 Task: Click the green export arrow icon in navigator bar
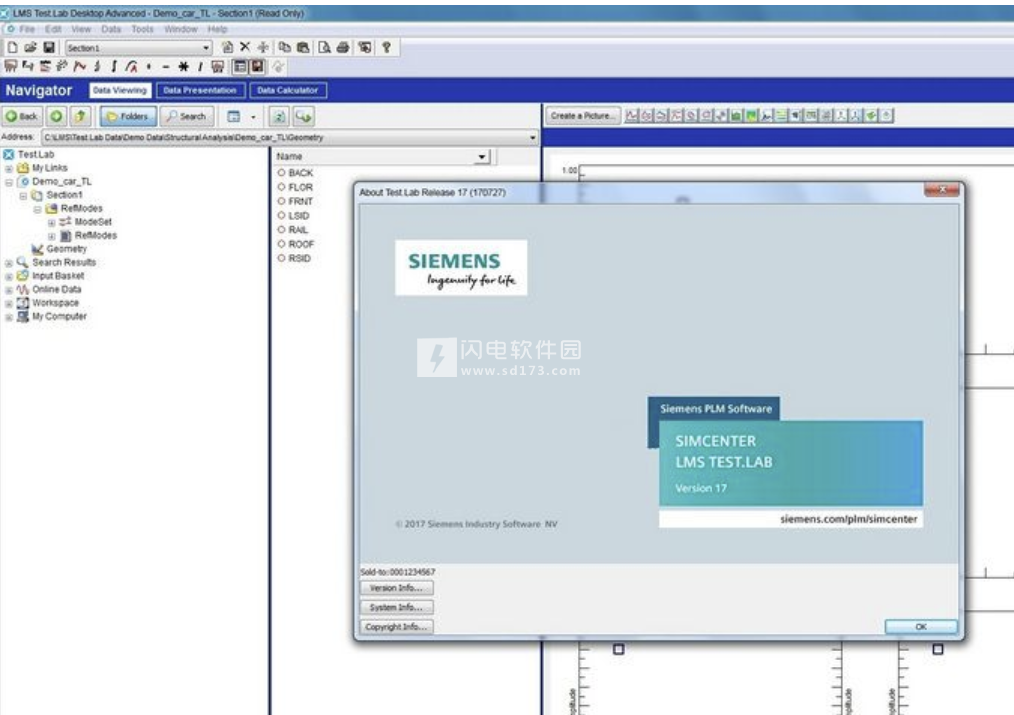click(303, 116)
